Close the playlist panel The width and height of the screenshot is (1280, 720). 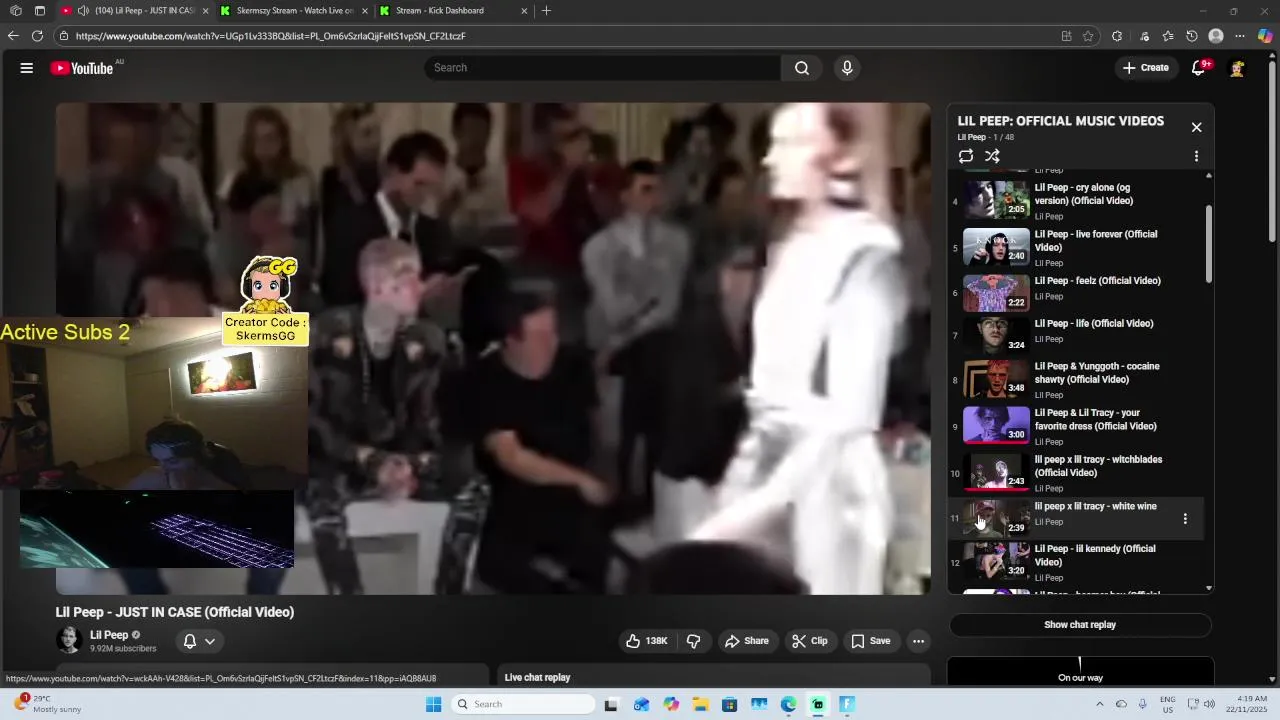pos(1196,127)
